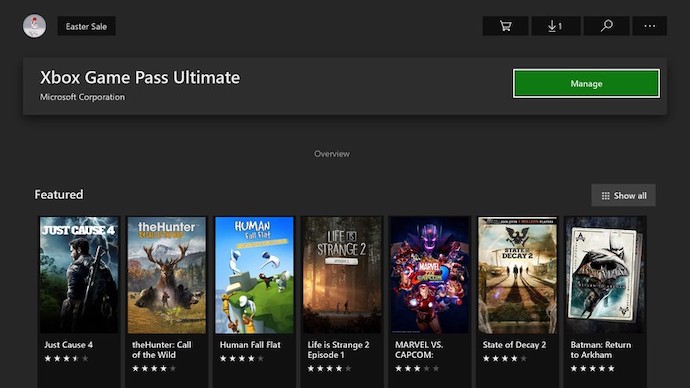Click Batman: Return to Arkham title text
The image size is (690, 388).
pos(601,350)
